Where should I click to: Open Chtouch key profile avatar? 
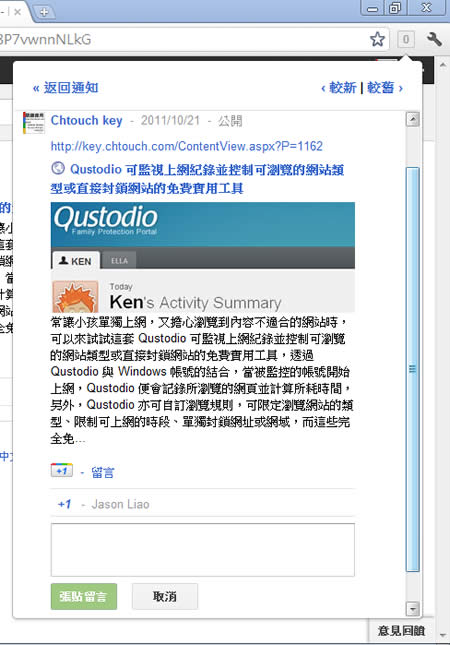(34, 122)
